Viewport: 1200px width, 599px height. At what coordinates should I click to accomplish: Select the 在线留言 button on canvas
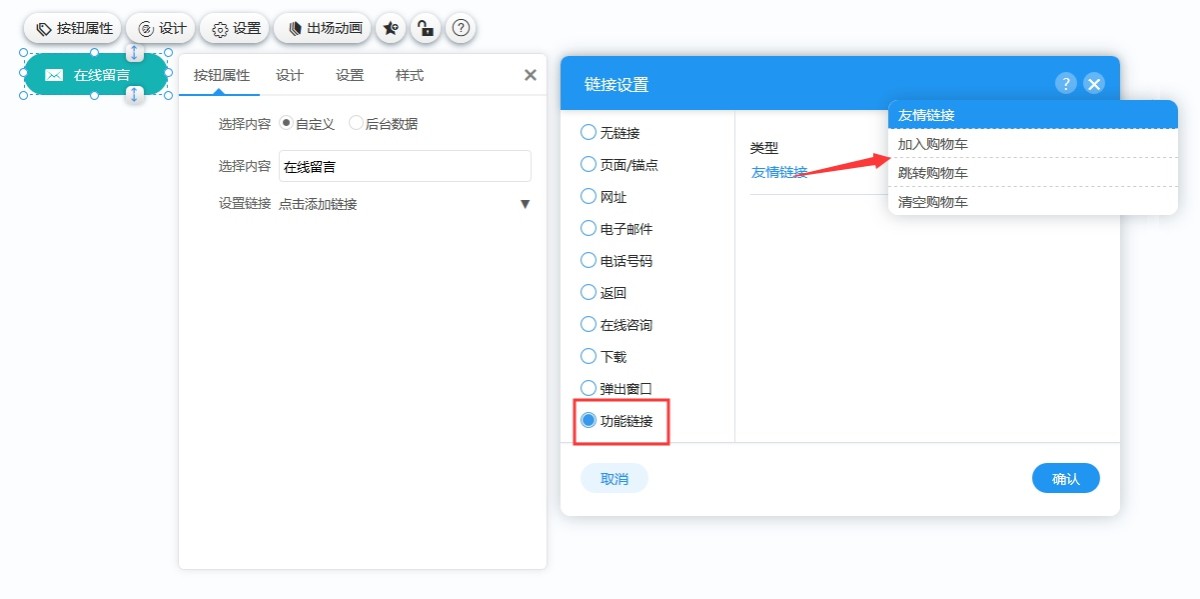pyautogui.click(x=95, y=74)
